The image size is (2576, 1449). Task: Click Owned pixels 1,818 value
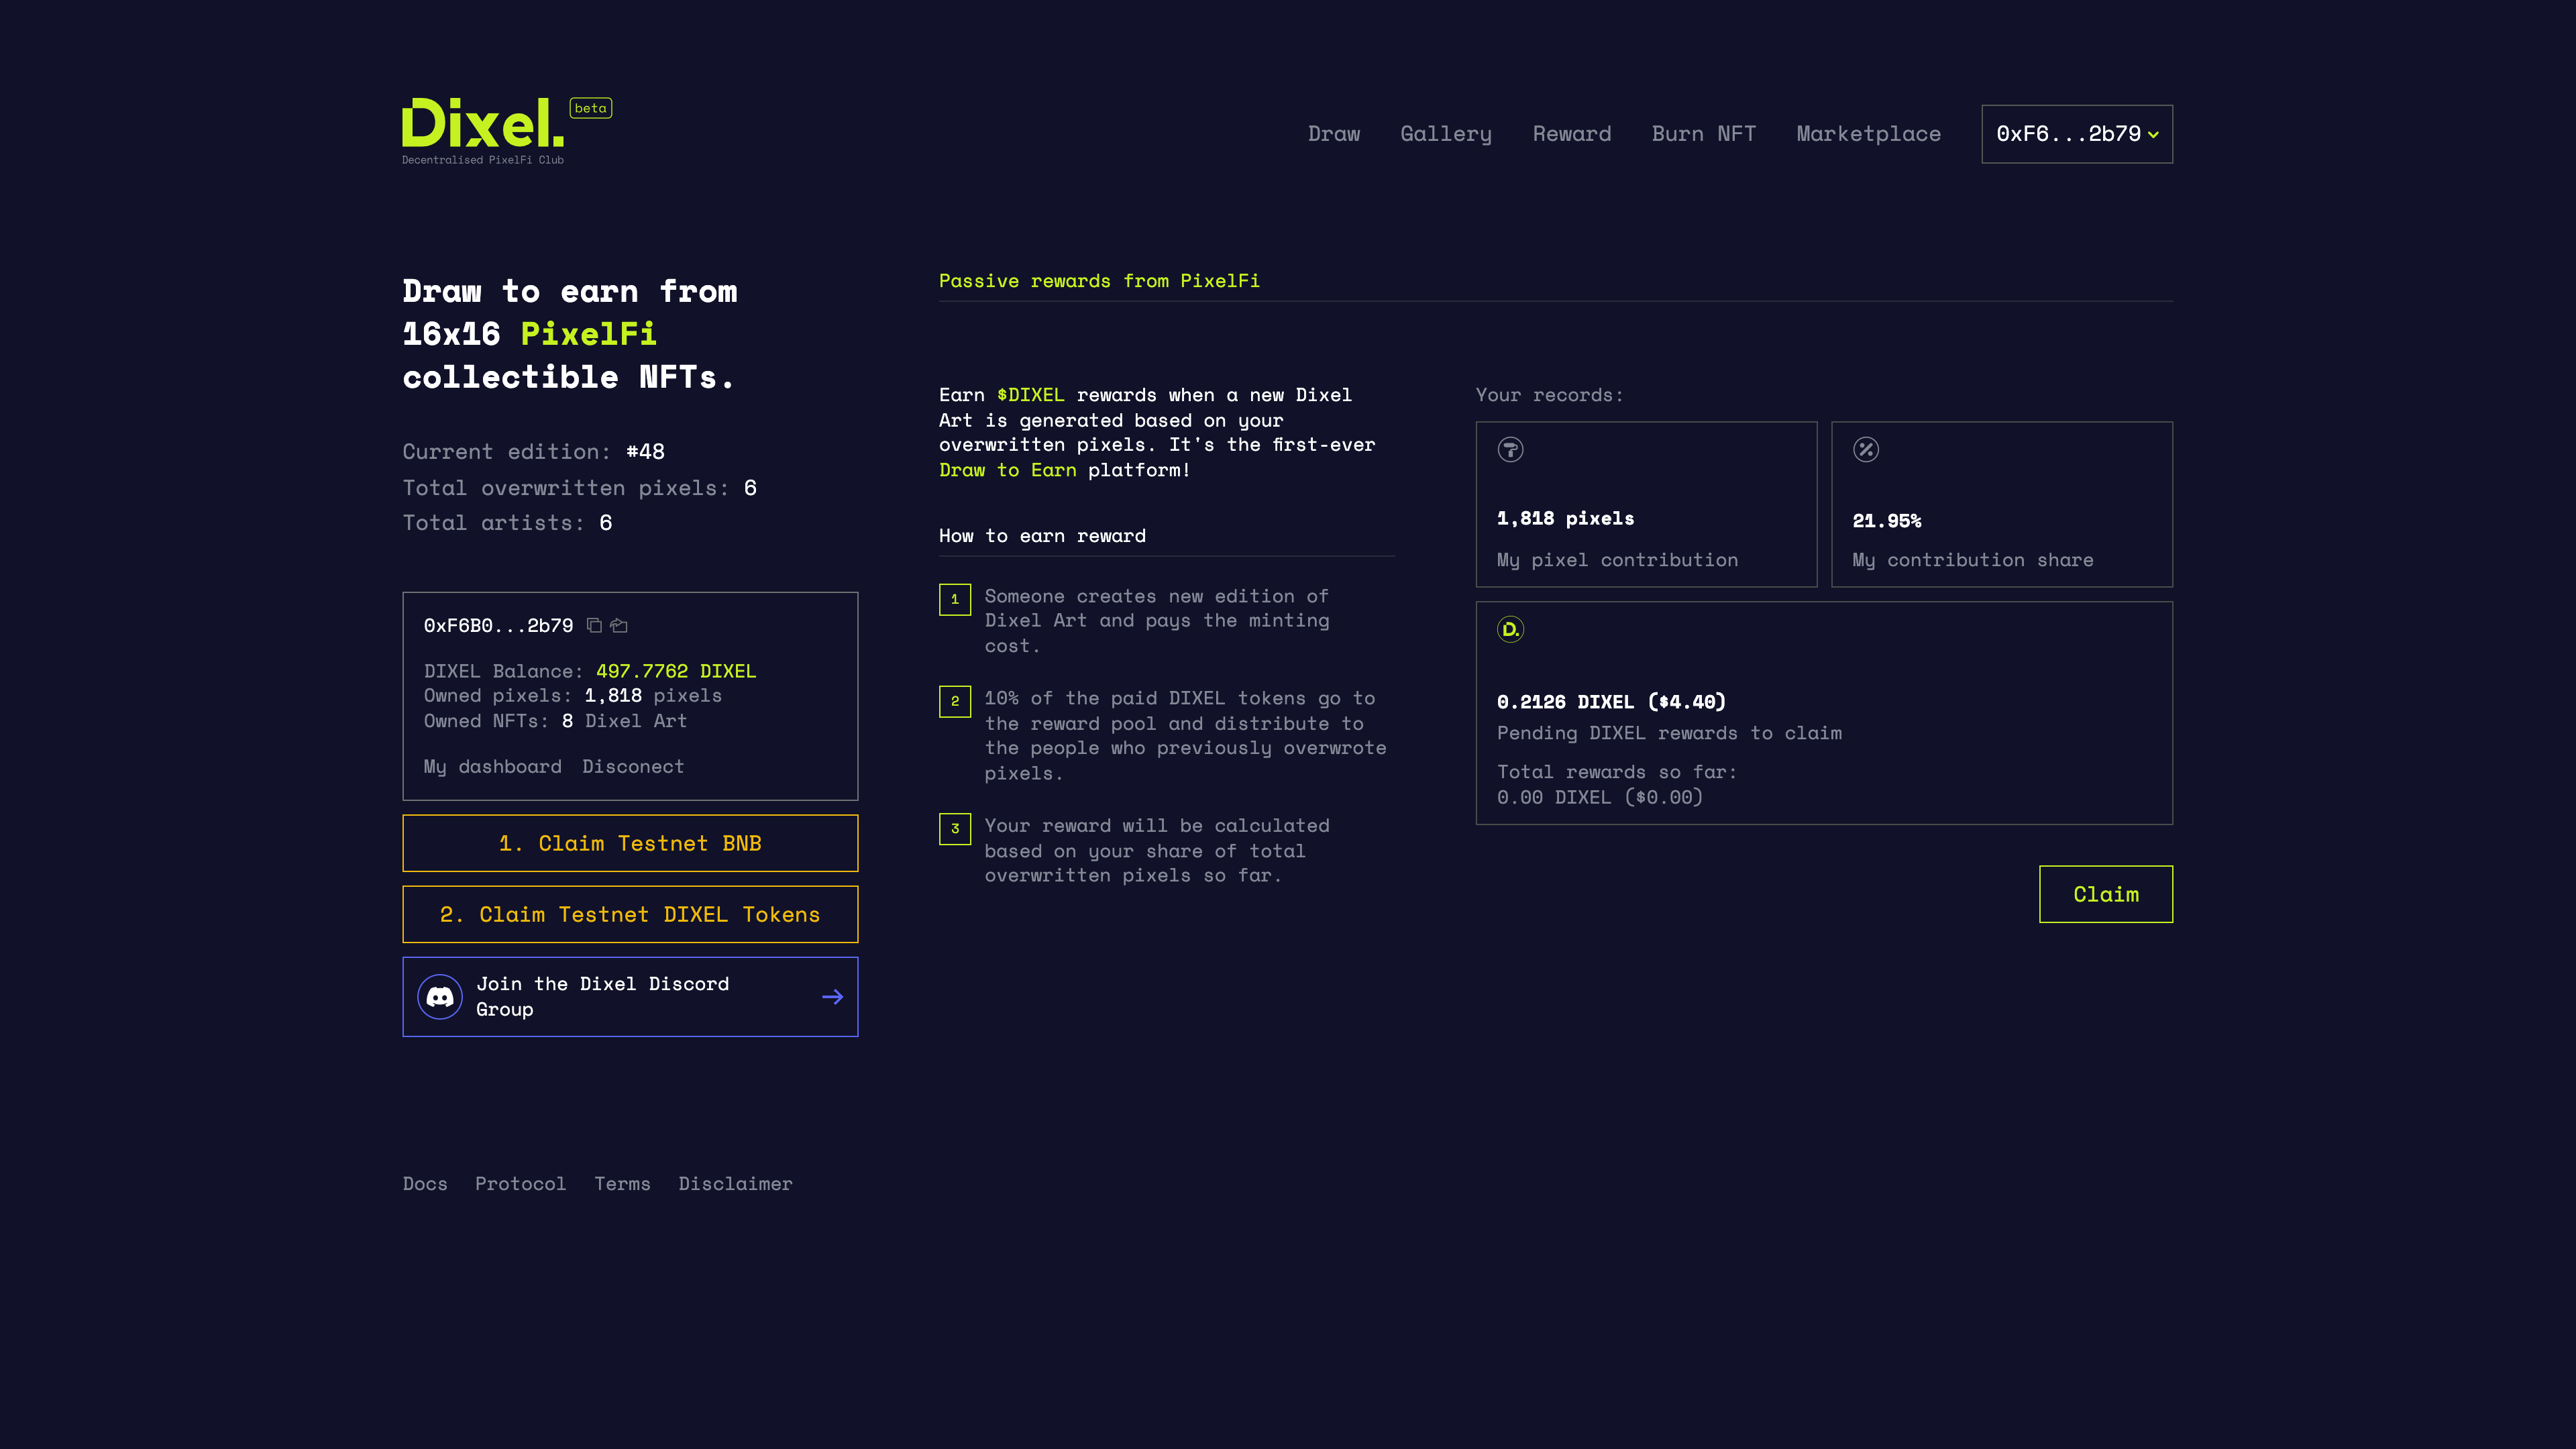[x=613, y=695]
